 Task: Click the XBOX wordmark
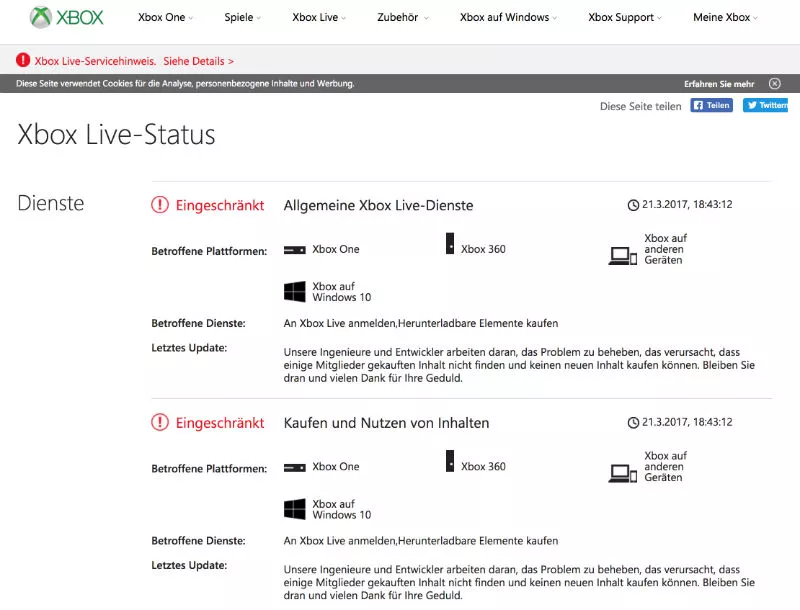[80, 18]
